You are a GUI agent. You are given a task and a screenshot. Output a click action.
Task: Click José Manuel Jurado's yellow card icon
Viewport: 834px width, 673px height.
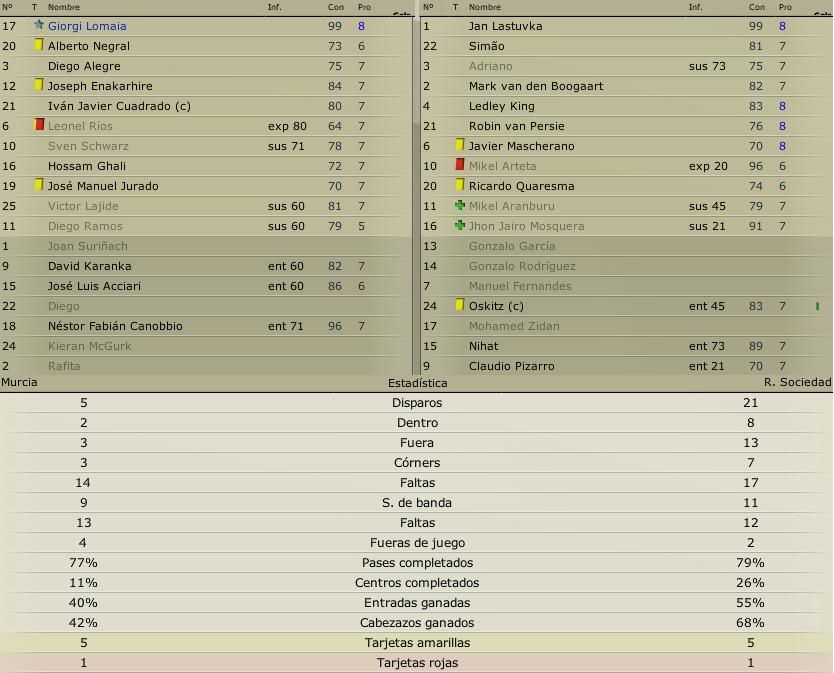(x=39, y=185)
